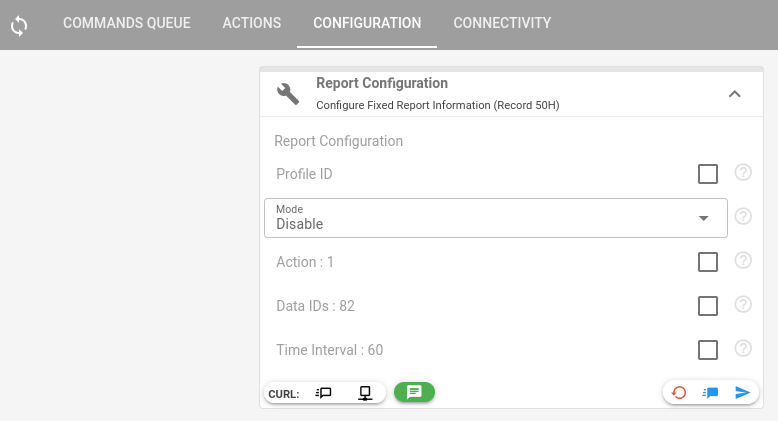Send the configuration with the arrow icon

(743, 393)
